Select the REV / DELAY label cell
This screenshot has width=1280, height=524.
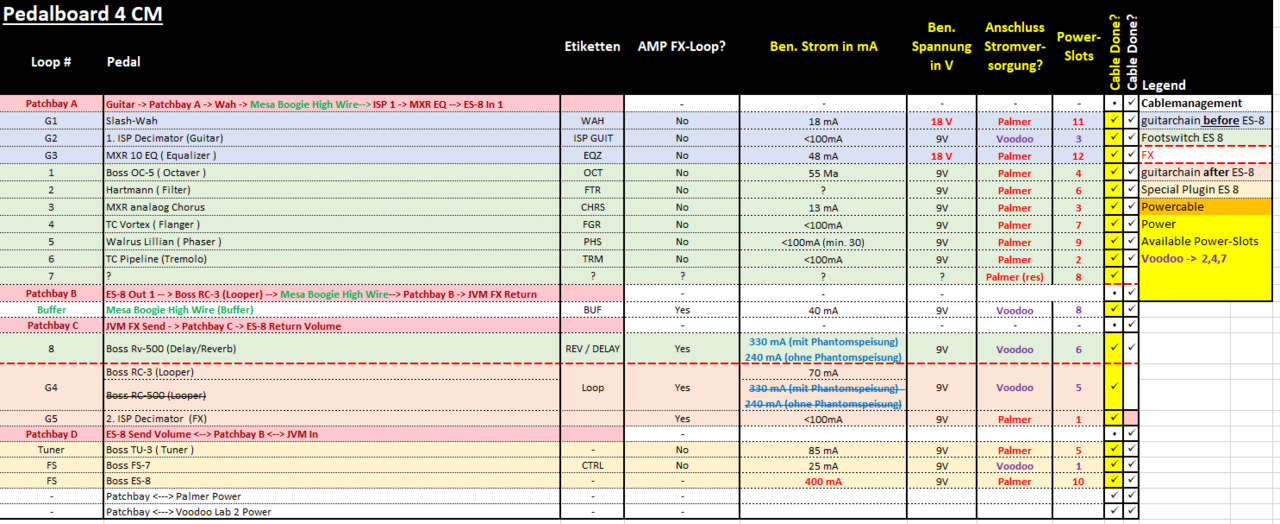coord(593,348)
